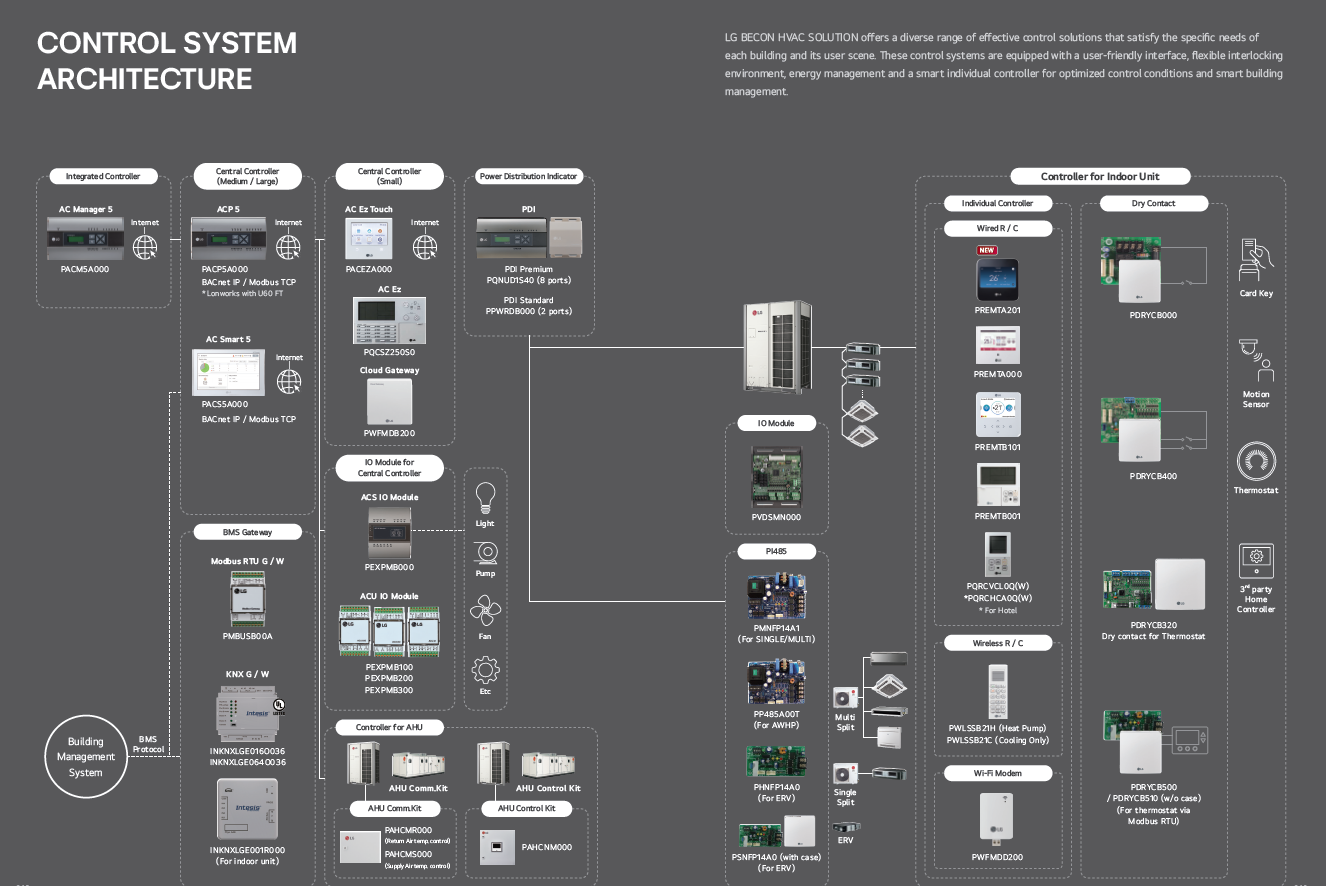1326x886 pixels.
Task: Click the Internet globe next to AC Smart 5
Action: pos(289,381)
